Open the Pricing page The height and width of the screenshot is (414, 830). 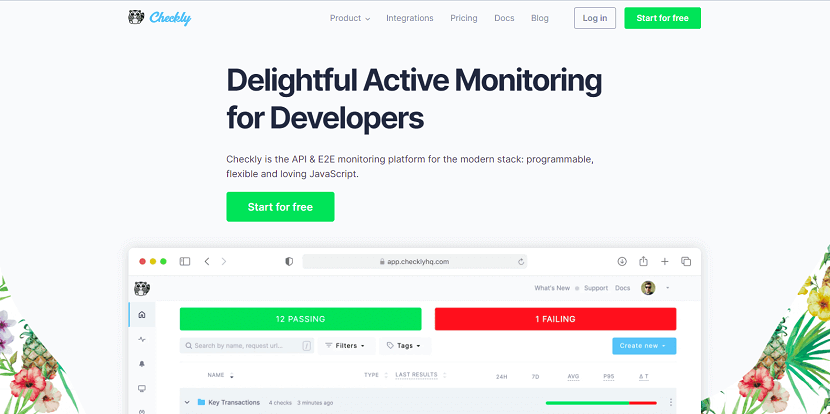pos(464,18)
